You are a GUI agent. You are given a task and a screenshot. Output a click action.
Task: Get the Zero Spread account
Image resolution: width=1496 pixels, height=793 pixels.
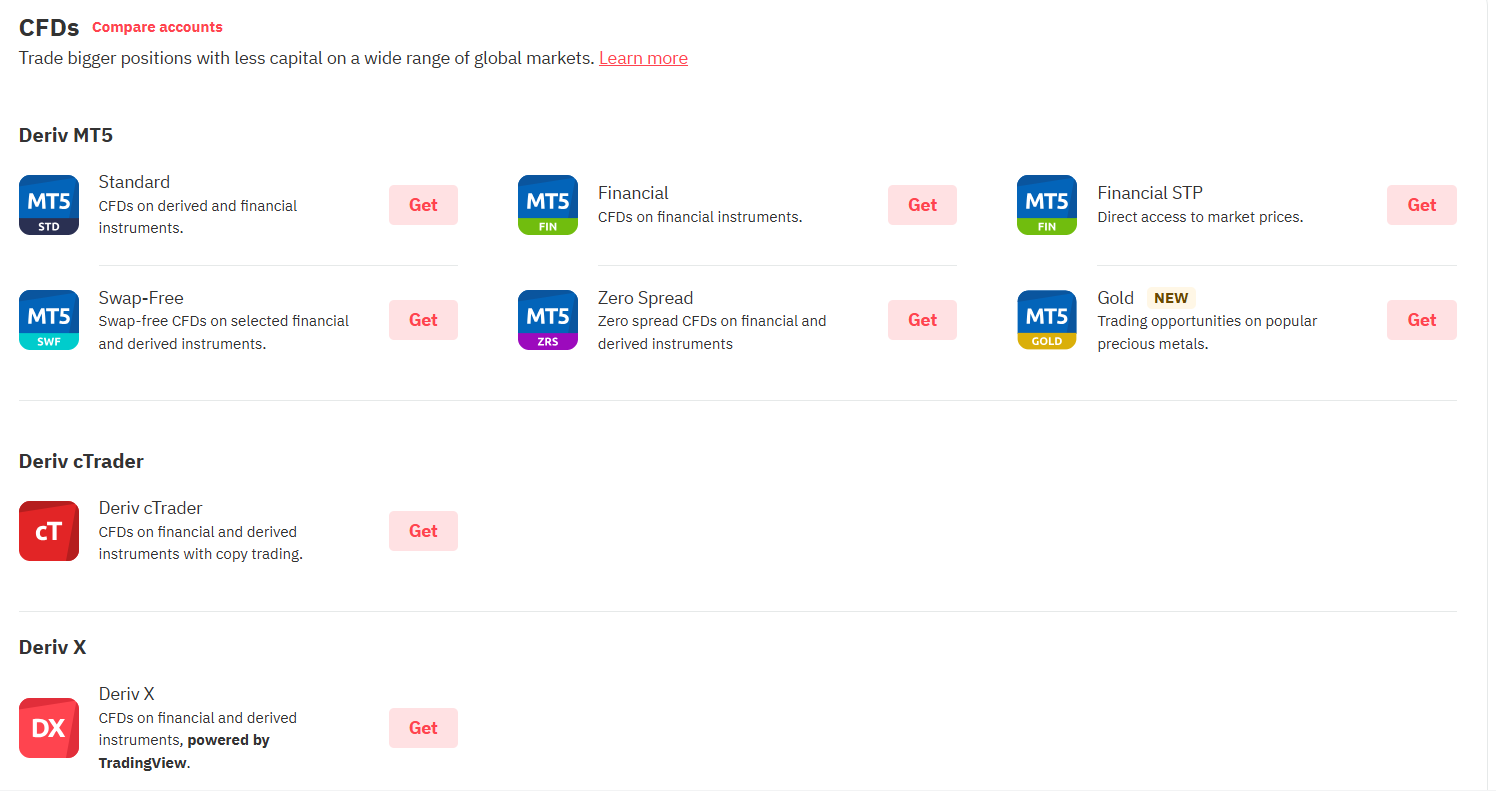pos(922,320)
